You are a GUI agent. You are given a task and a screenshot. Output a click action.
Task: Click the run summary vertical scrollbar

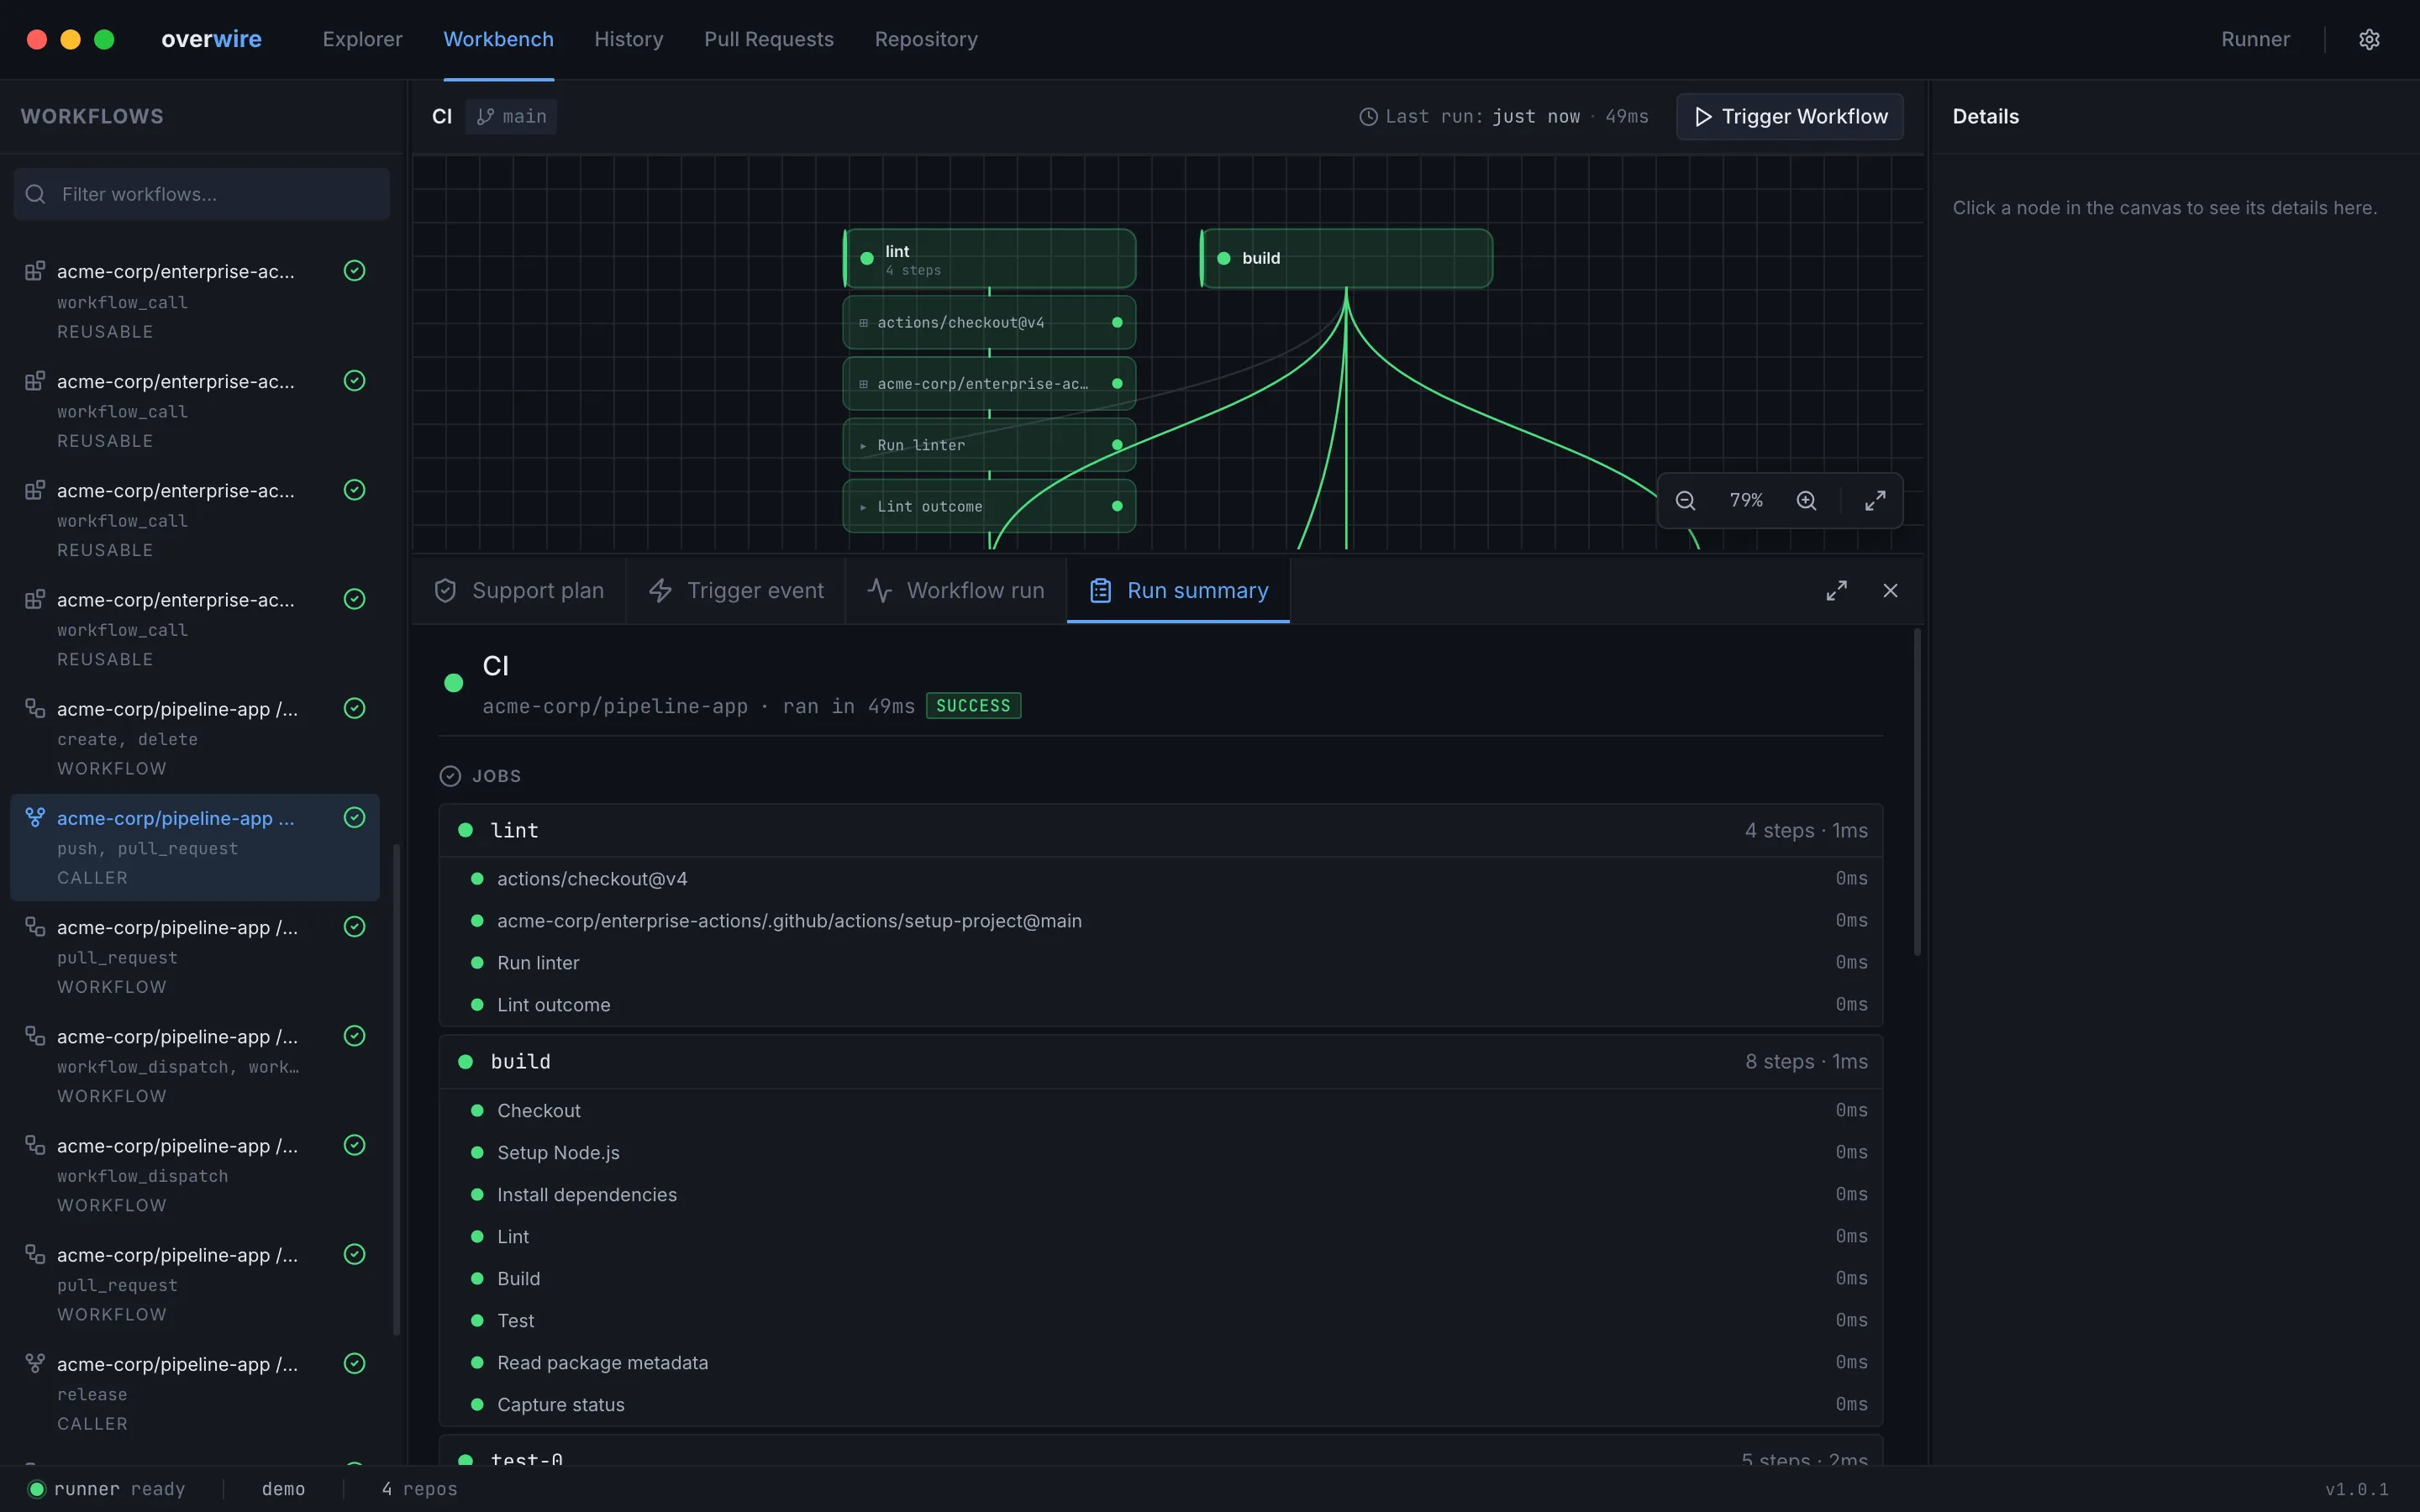1916,792
